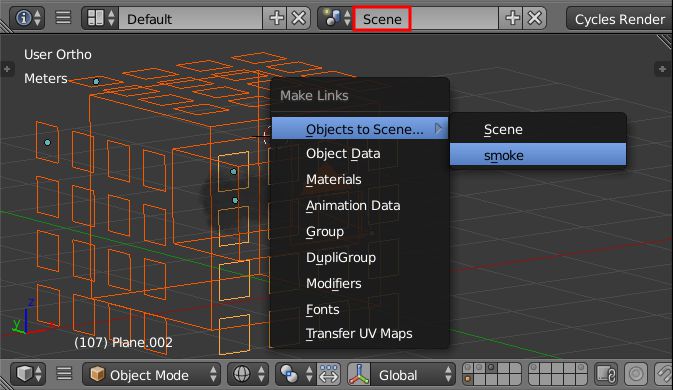Toggle layer 1 button with dot
This screenshot has width=673, height=390.
[x=468, y=368]
